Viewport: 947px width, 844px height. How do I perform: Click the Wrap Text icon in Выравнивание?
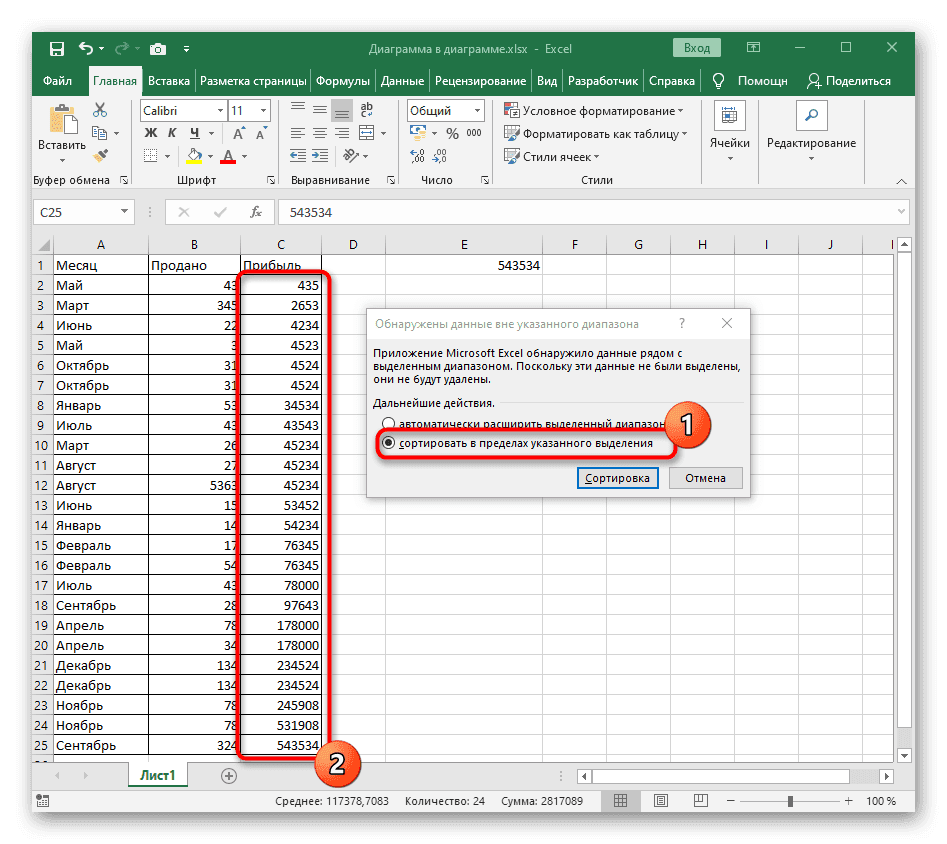365,110
